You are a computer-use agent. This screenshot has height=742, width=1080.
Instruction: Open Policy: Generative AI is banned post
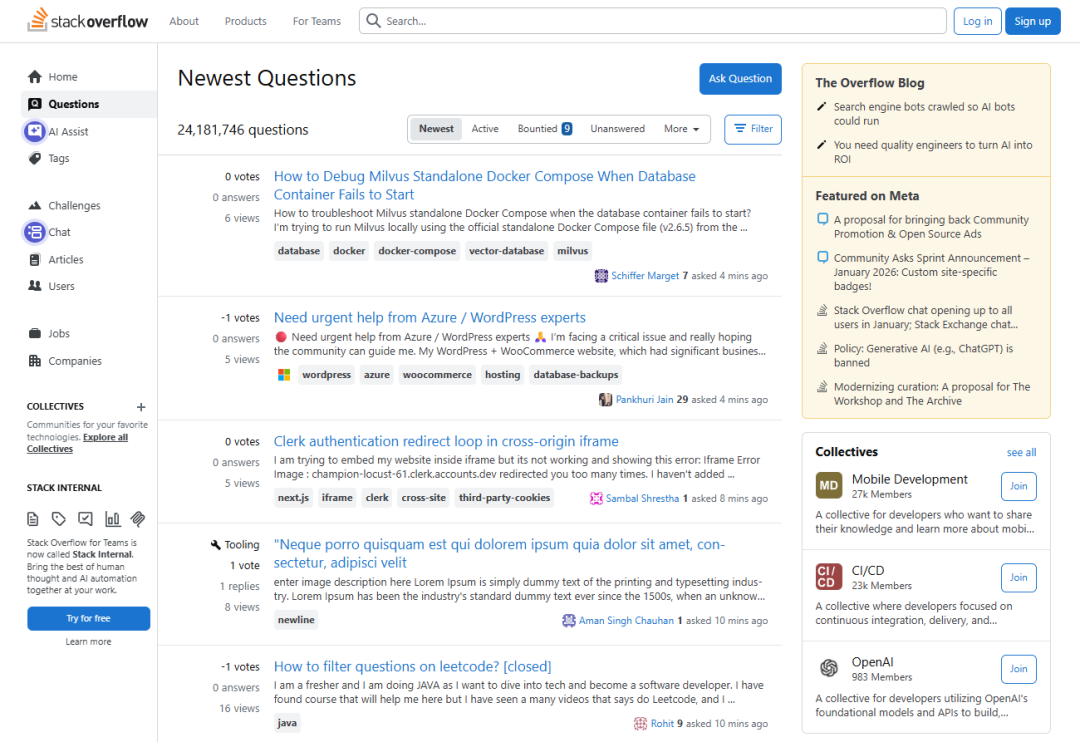pos(923,355)
